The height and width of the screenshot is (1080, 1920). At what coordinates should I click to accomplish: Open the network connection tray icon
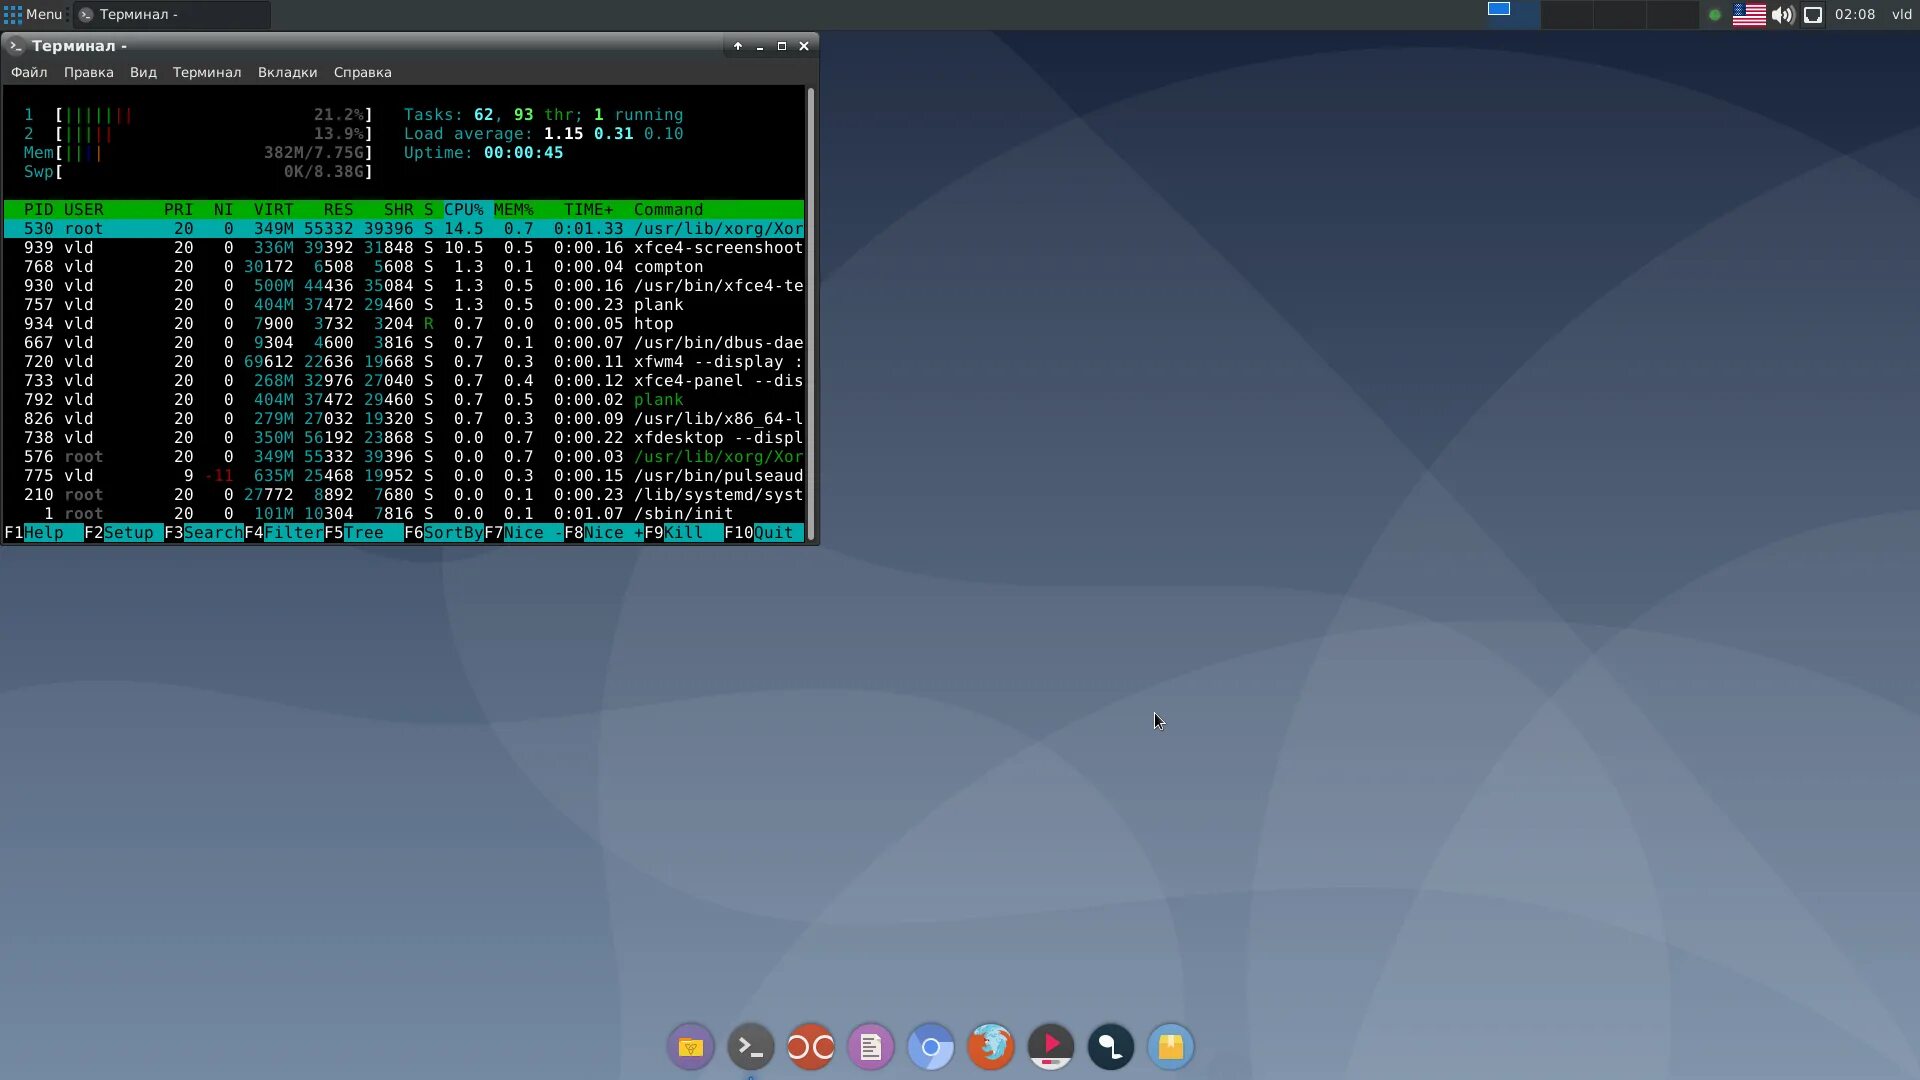[x=1813, y=15]
